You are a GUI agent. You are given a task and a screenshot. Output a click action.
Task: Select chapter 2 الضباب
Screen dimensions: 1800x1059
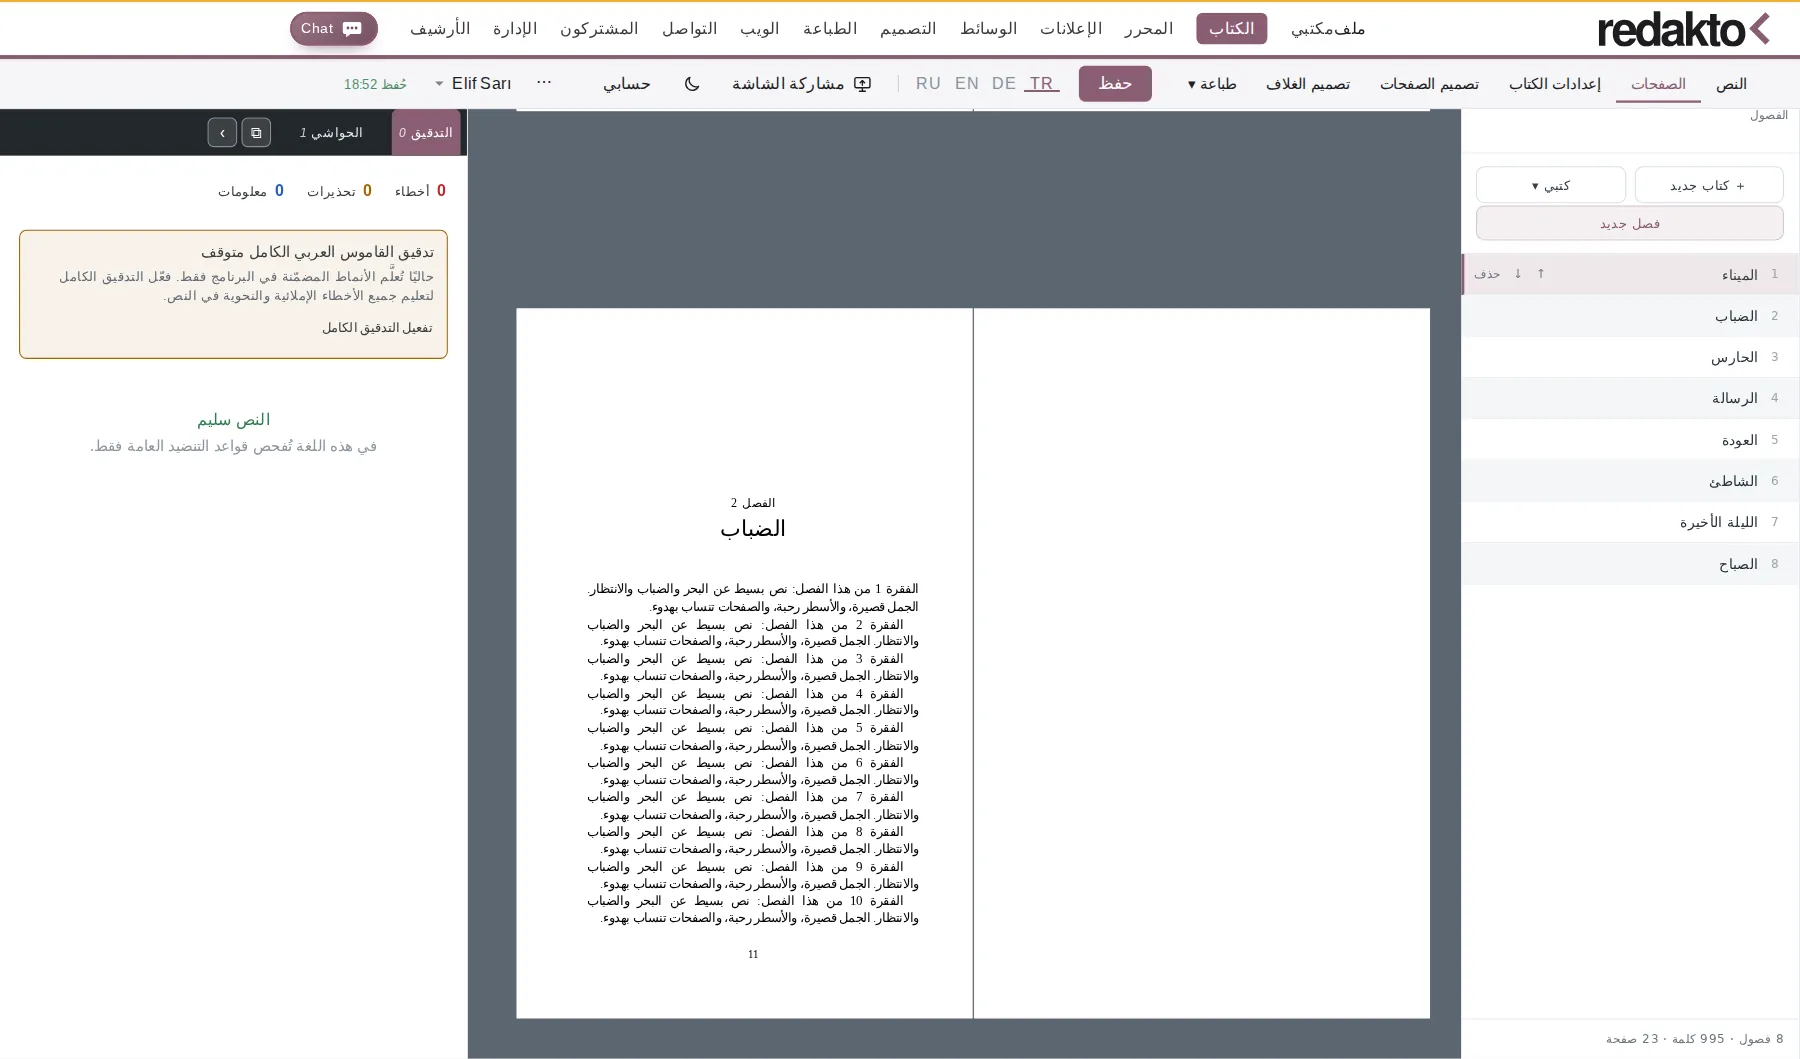pos(1630,316)
